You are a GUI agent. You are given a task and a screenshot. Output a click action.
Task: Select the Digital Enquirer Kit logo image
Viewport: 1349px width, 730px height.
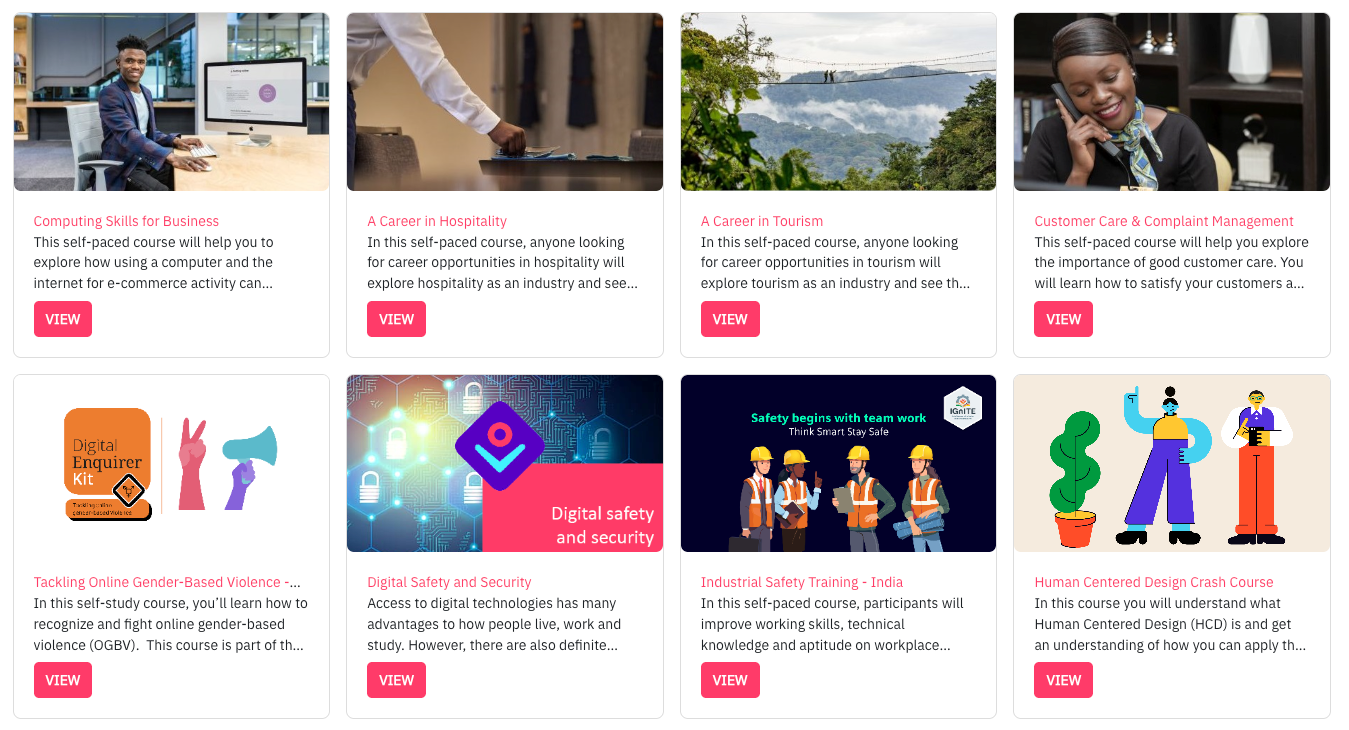(x=107, y=463)
